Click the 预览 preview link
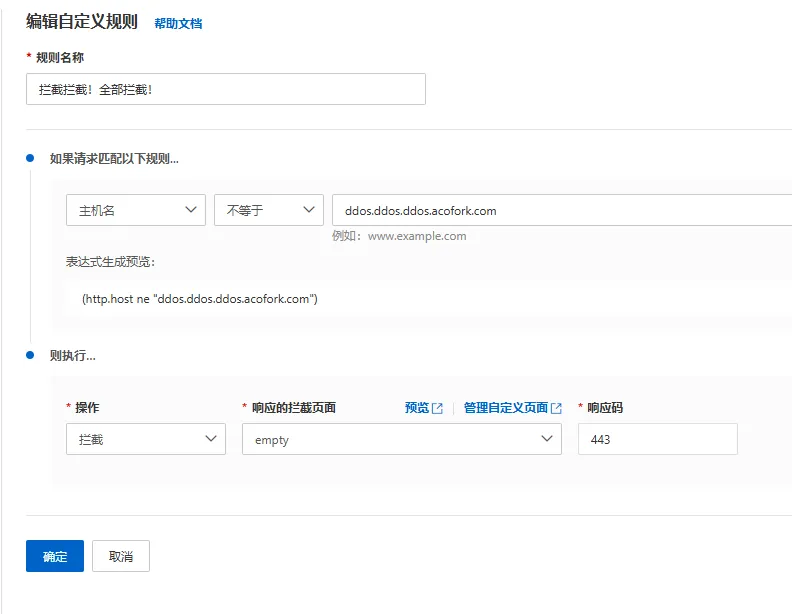The height and width of the screenshot is (614, 792). click(x=416, y=408)
